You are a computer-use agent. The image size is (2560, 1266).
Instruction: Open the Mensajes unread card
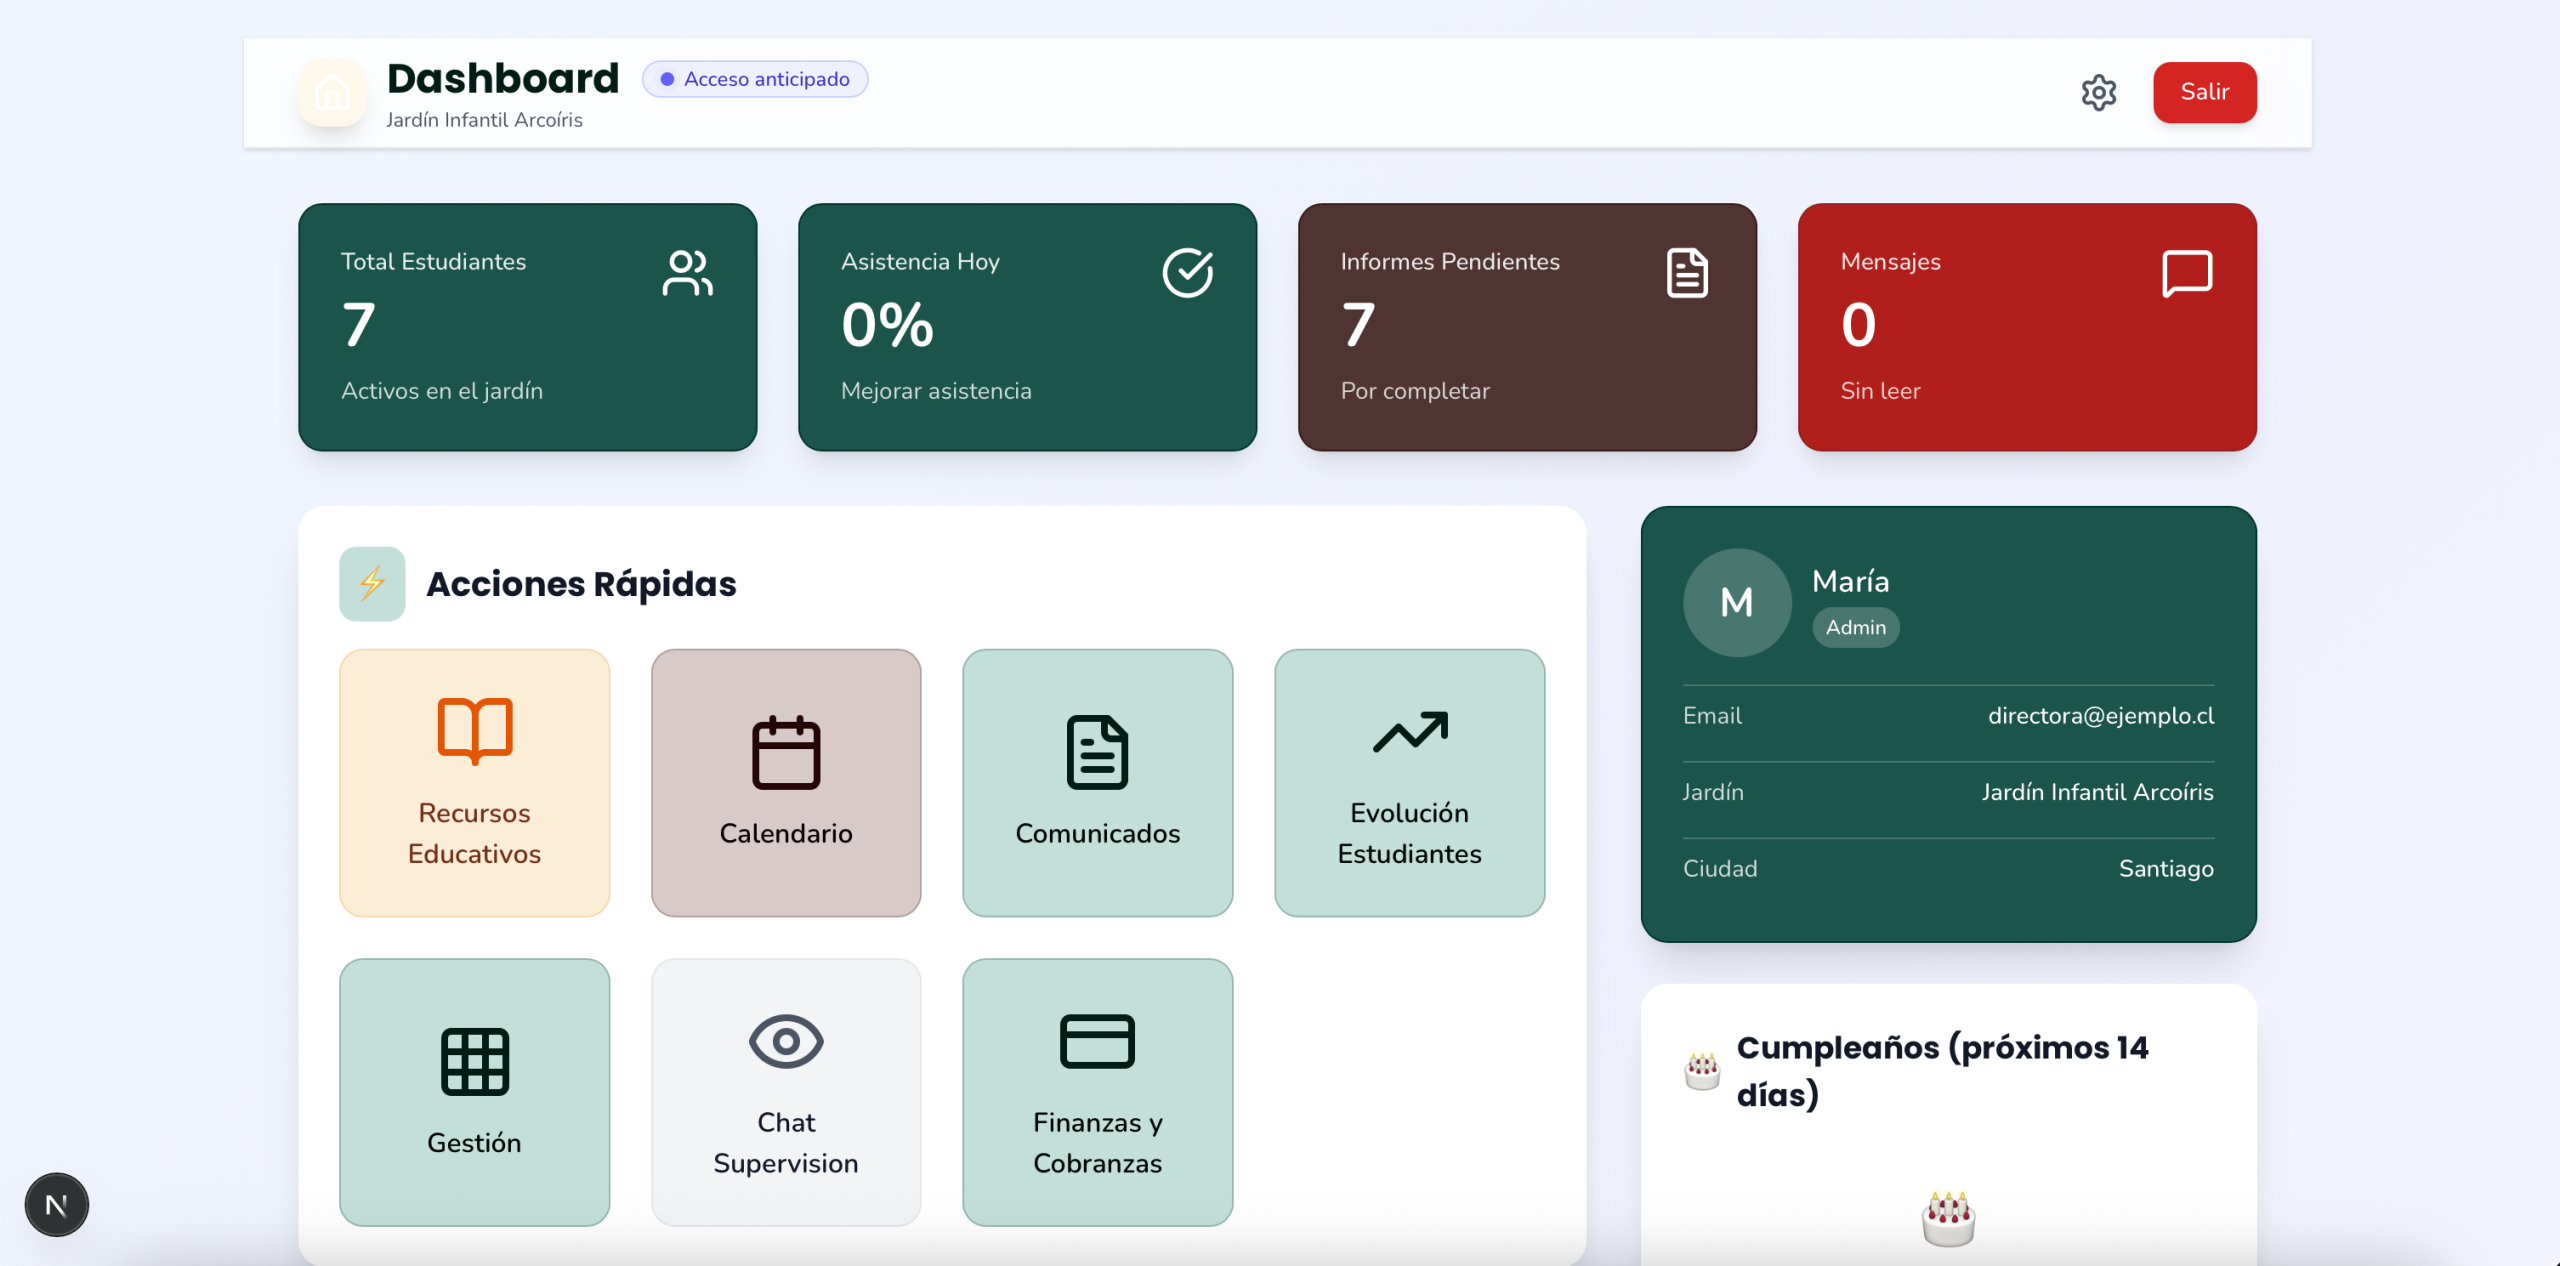pyautogui.click(x=2027, y=327)
